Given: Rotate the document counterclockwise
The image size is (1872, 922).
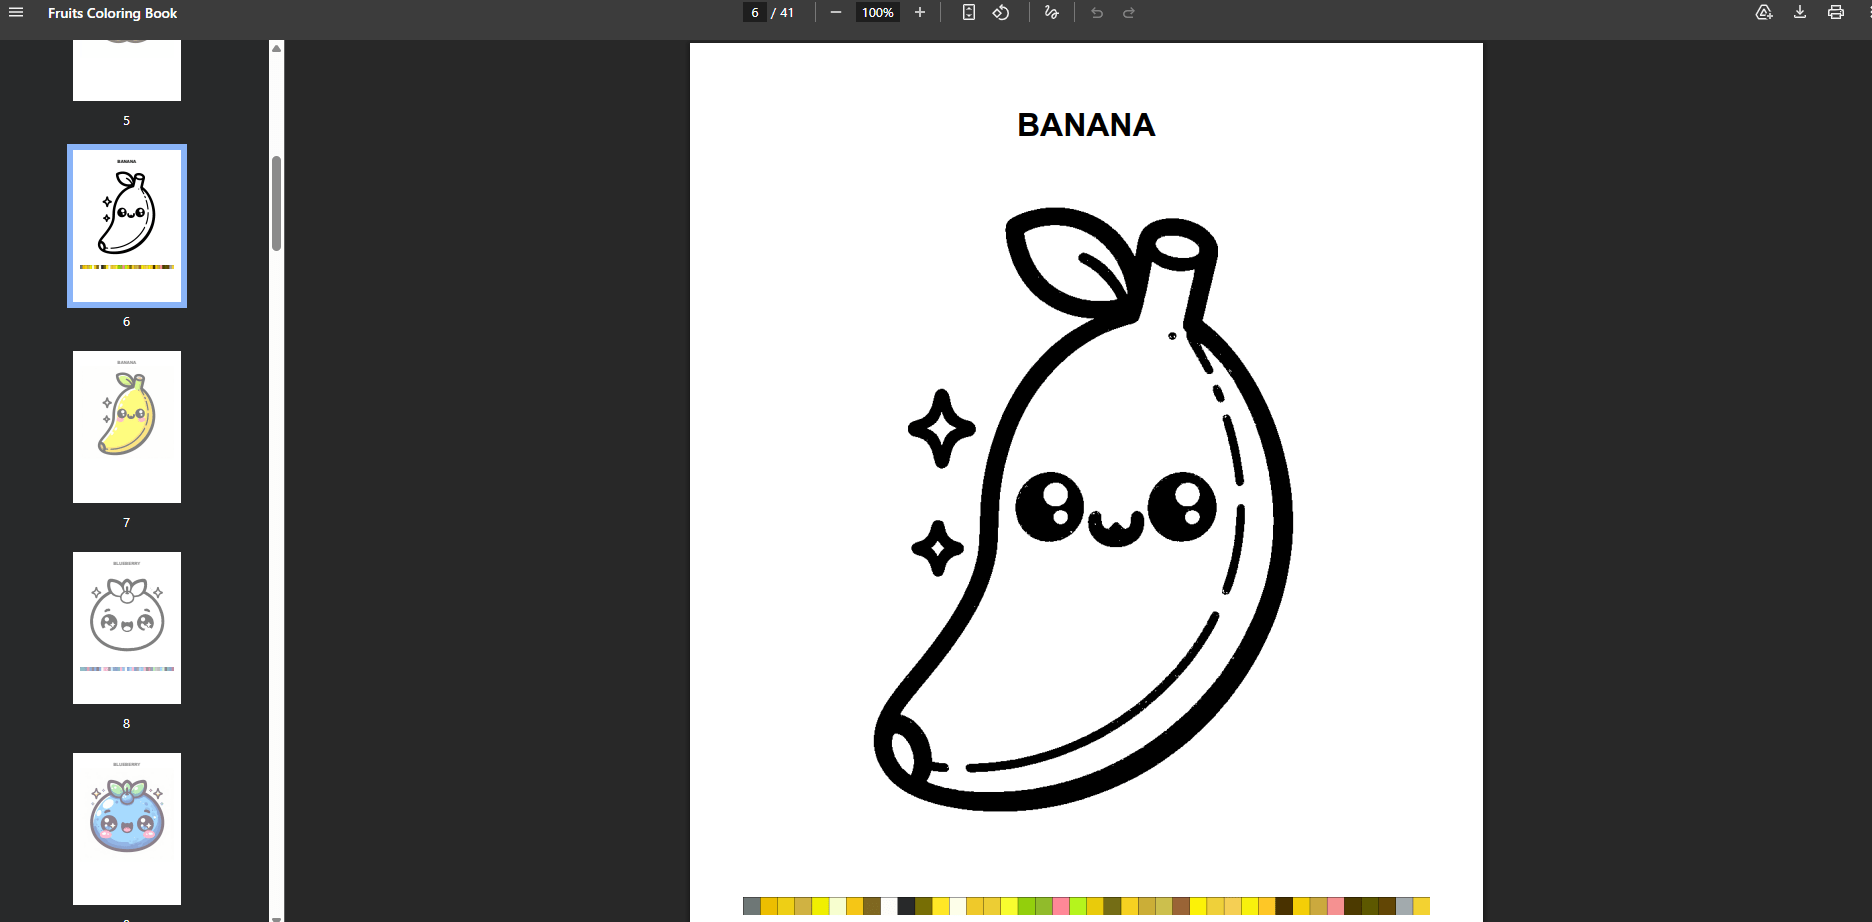Looking at the screenshot, I should coord(1001,13).
